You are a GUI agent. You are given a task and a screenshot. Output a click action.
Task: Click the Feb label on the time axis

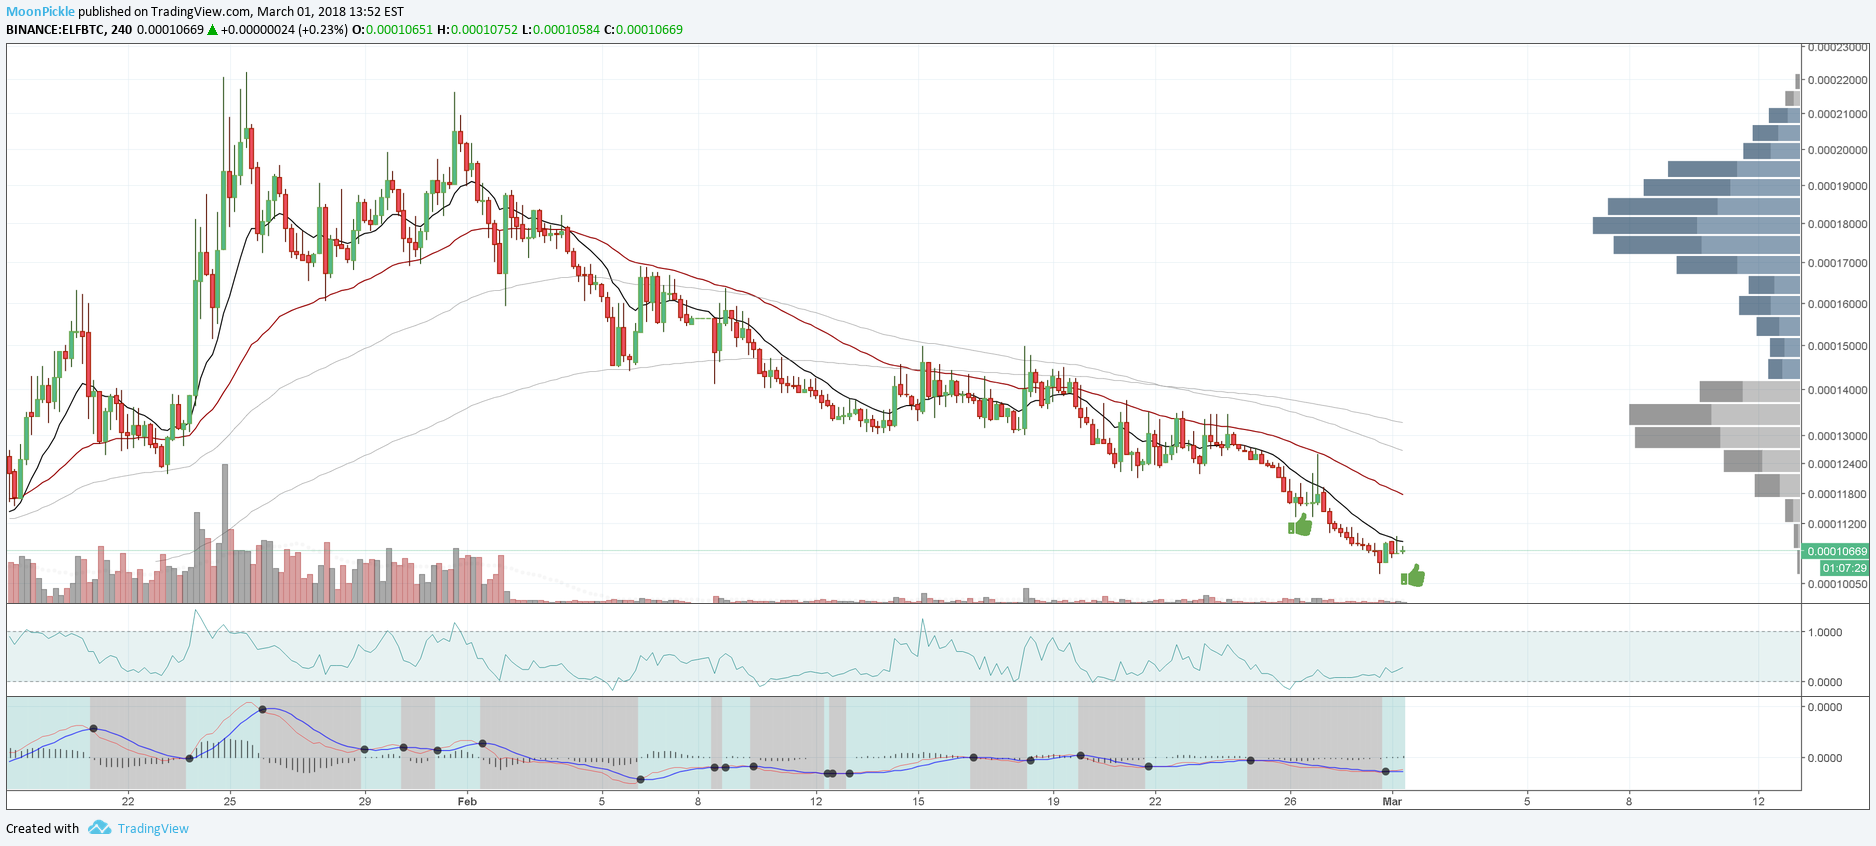(467, 801)
